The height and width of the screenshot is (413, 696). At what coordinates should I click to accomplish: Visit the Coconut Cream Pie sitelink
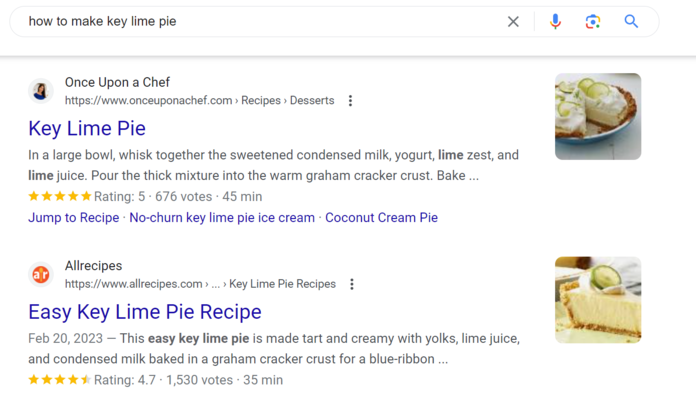click(x=381, y=217)
